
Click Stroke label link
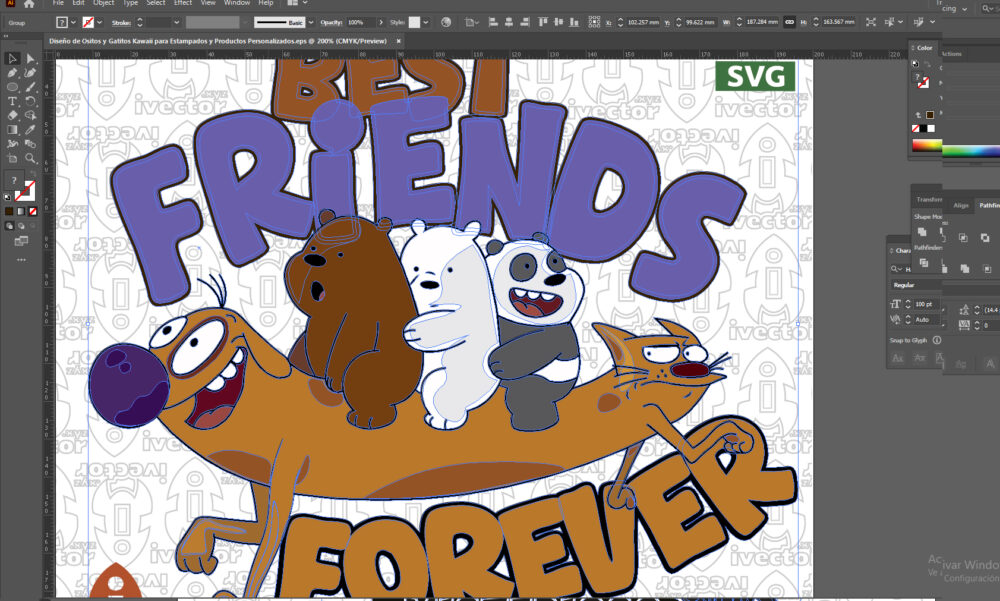(121, 22)
